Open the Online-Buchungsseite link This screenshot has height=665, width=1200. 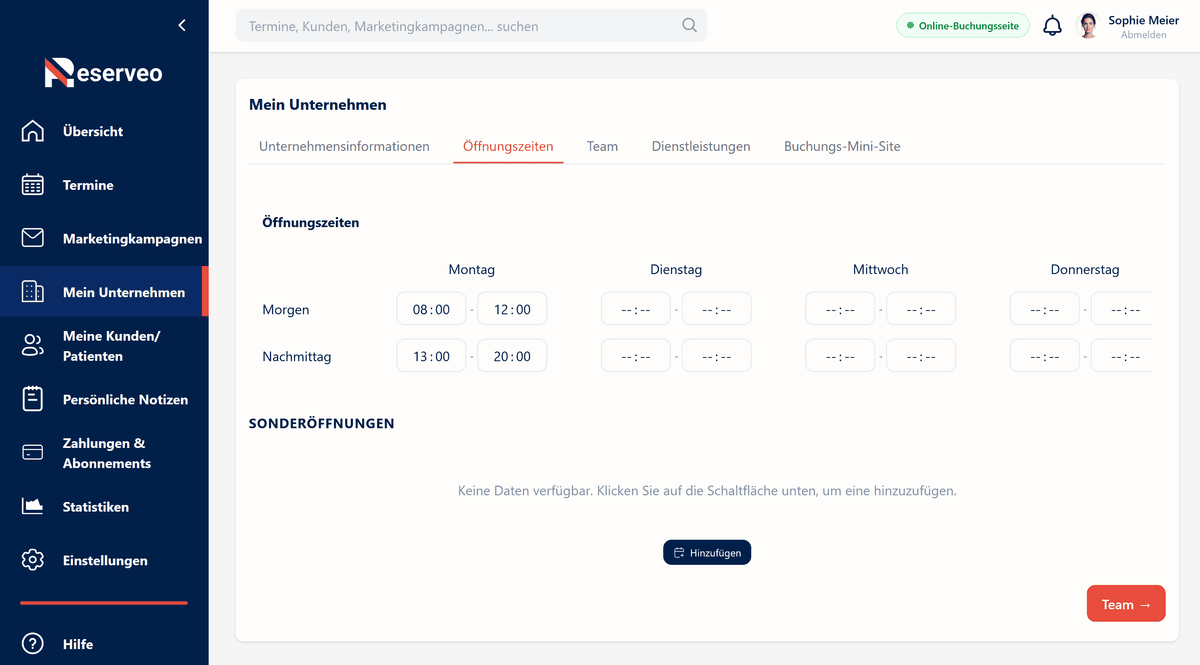(962, 26)
